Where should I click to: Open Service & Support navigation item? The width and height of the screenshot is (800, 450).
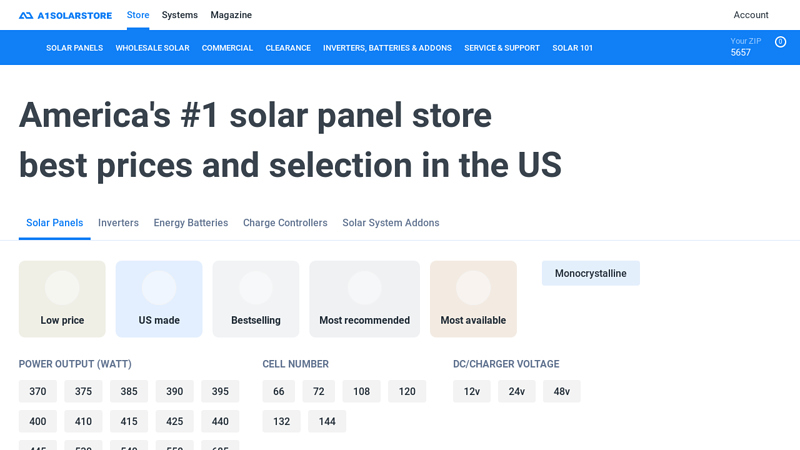pyautogui.click(x=502, y=48)
